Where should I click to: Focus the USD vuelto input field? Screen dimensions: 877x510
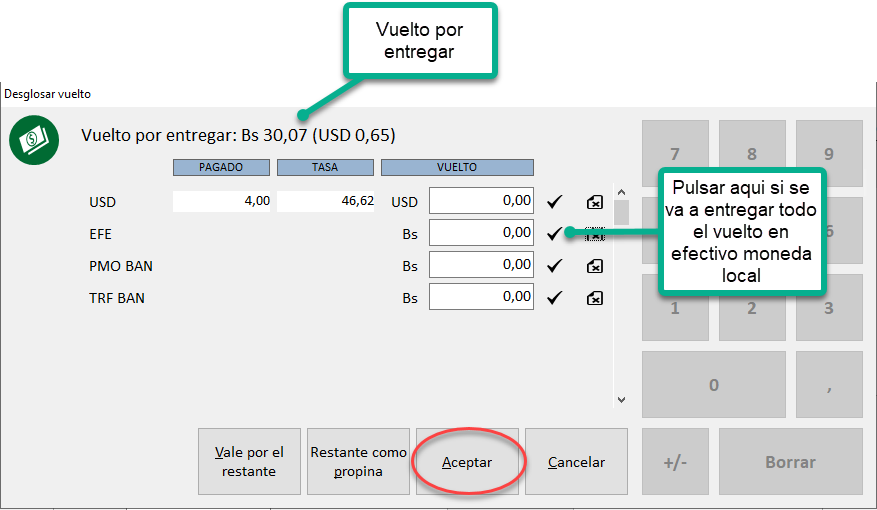pos(481,201)
